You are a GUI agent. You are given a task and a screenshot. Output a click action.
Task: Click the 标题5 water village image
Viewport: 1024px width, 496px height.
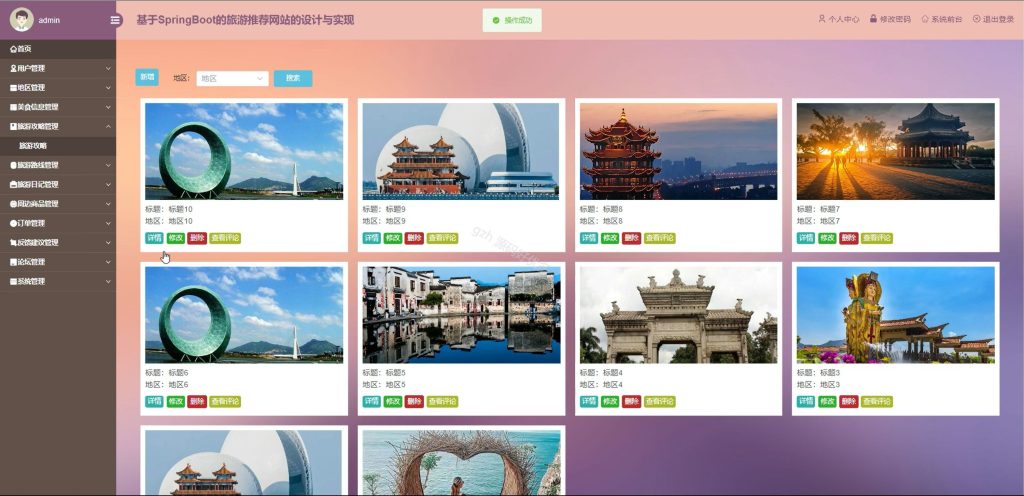click(461, 315)
